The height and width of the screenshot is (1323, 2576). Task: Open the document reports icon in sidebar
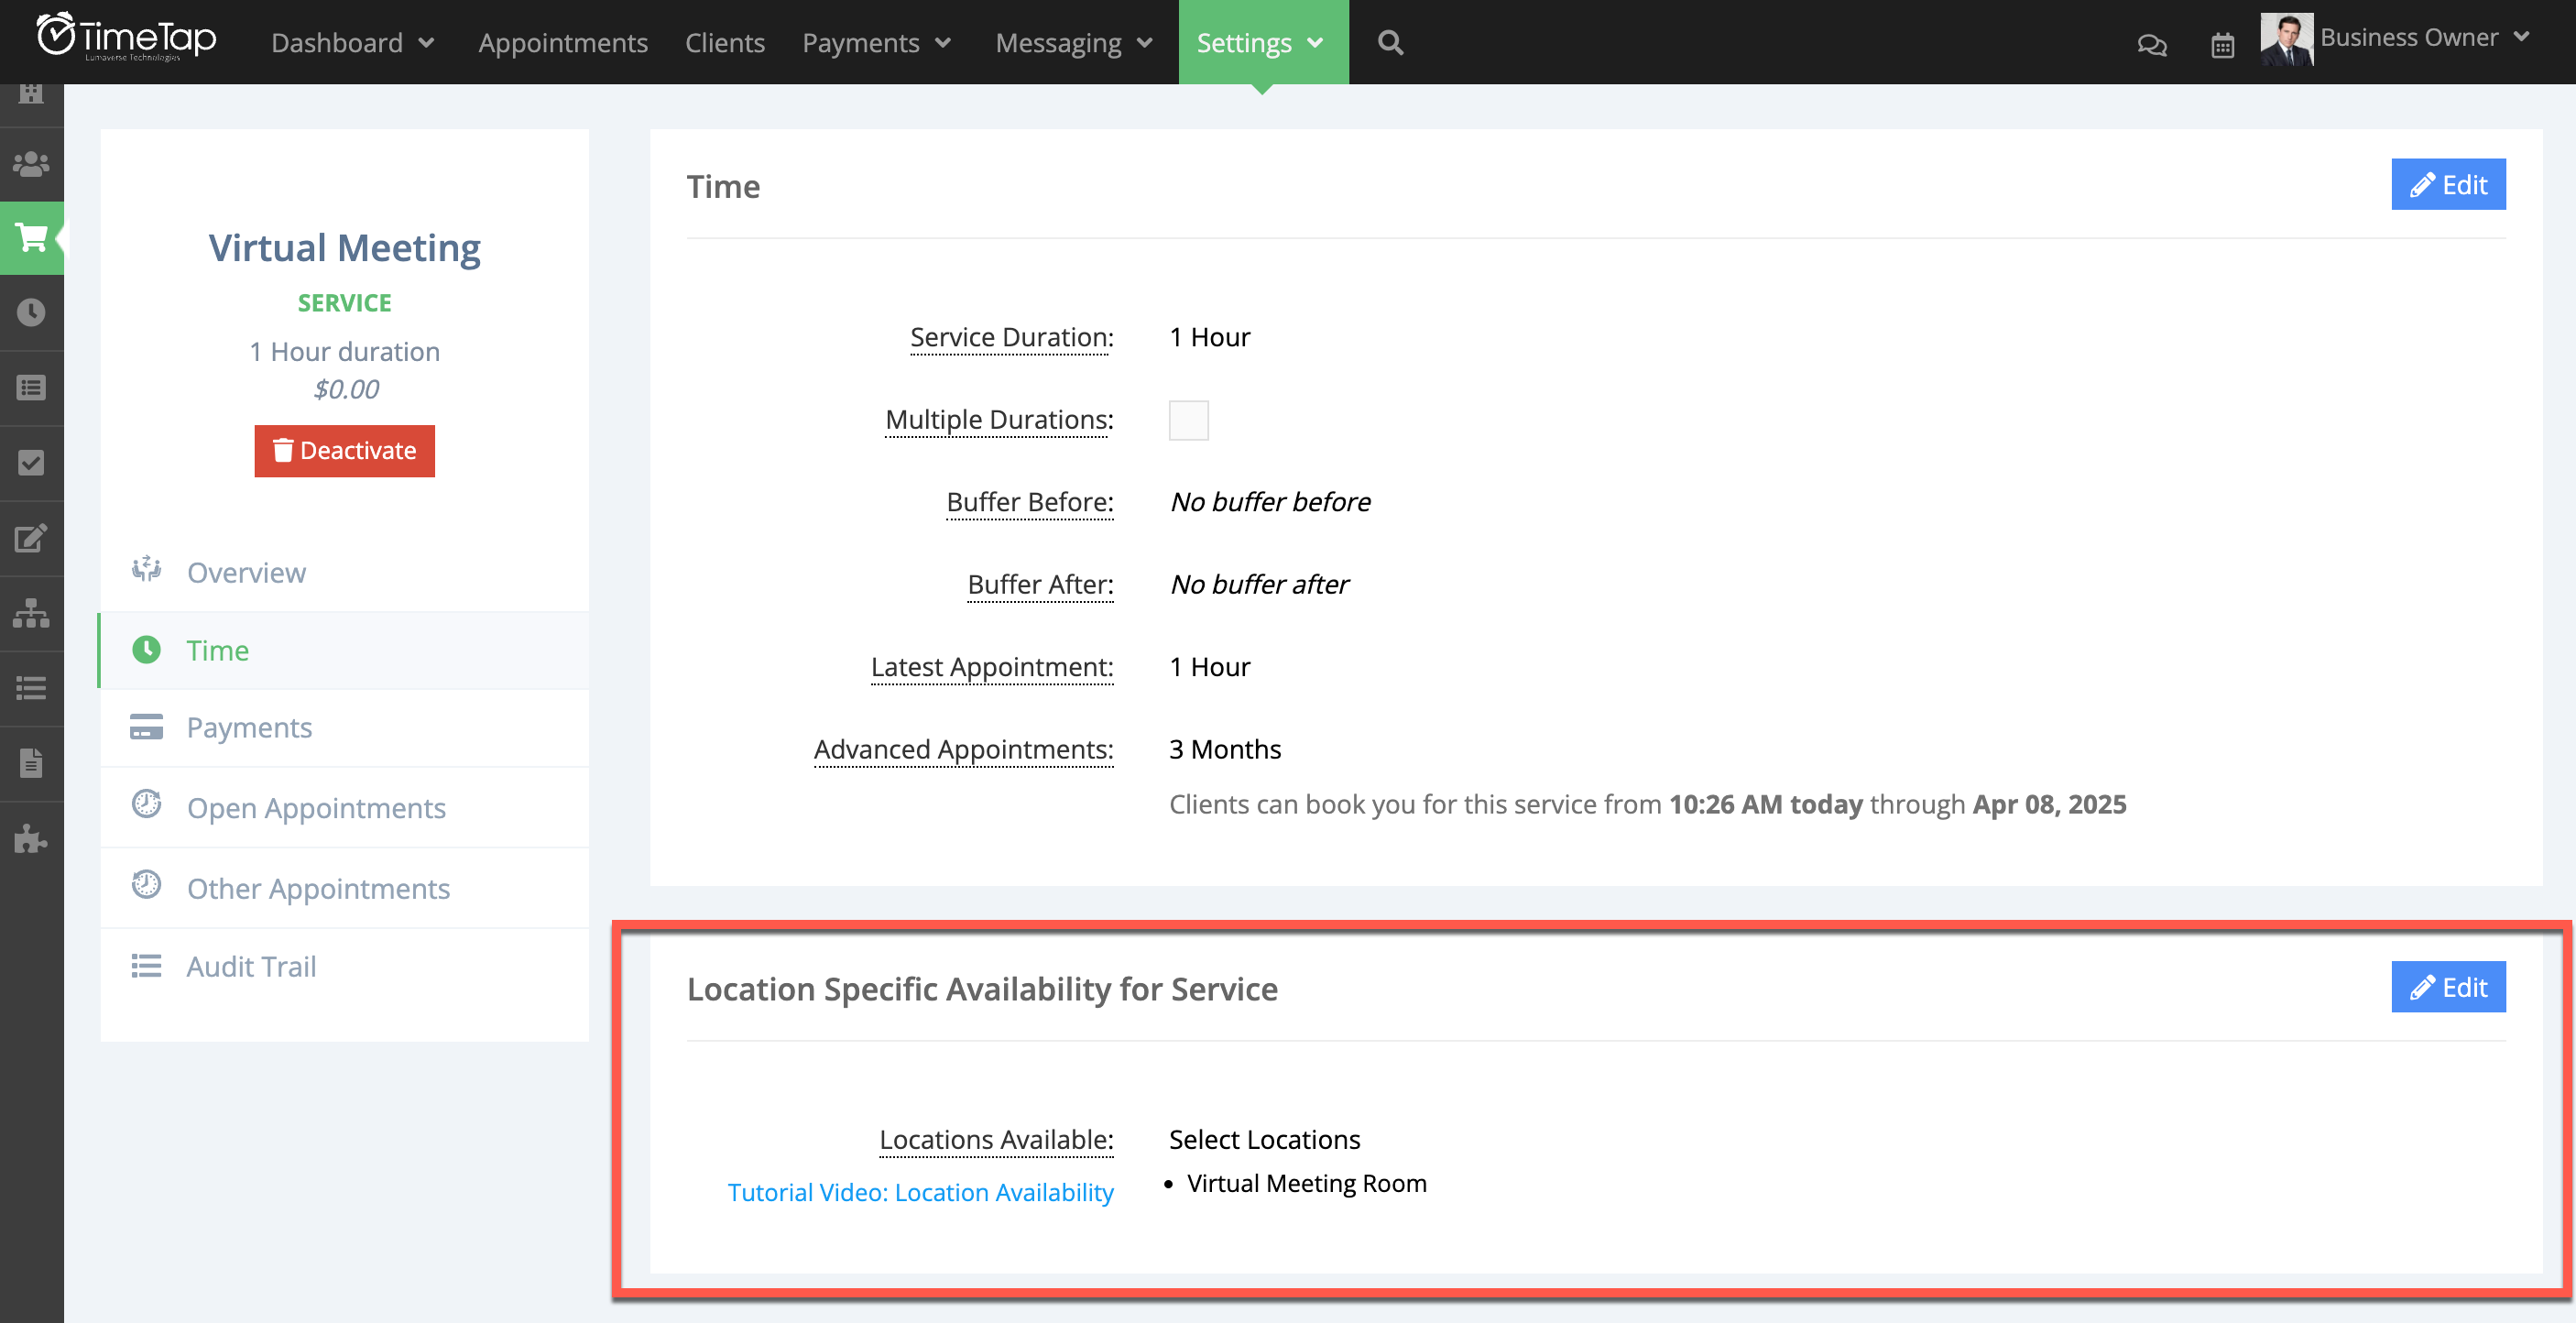pyautogui.click(x=31, y=763)
